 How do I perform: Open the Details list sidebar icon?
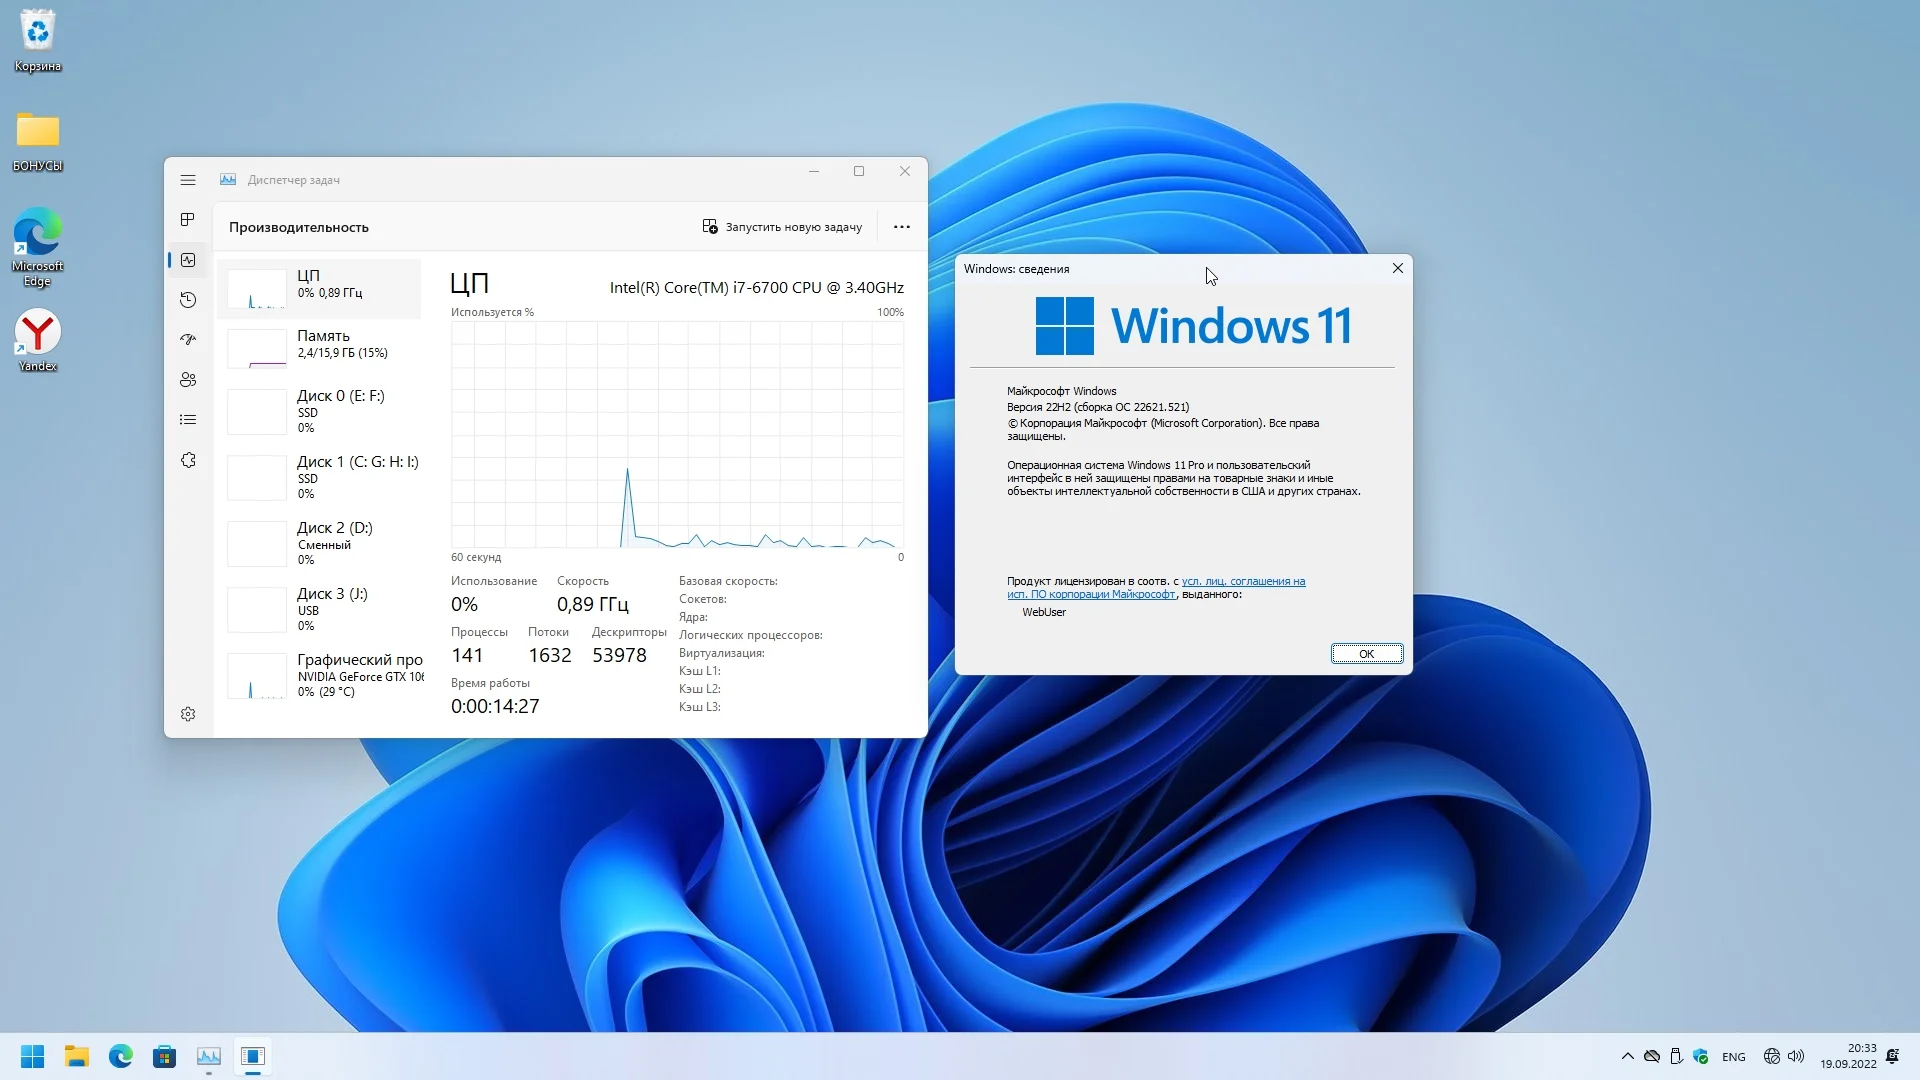[x=188, y=420]
